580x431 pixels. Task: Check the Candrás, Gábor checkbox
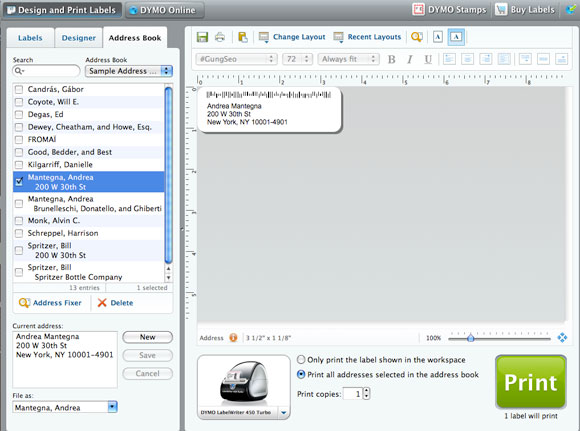click(x=19, y=90)
